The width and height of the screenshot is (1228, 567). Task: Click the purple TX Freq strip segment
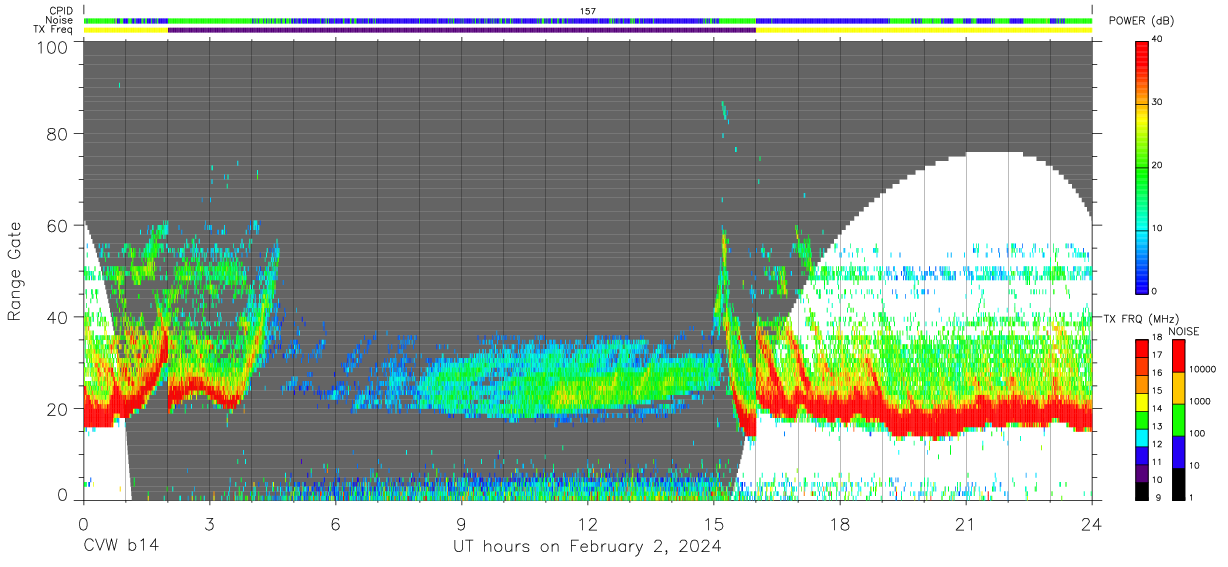pos(462,30)
